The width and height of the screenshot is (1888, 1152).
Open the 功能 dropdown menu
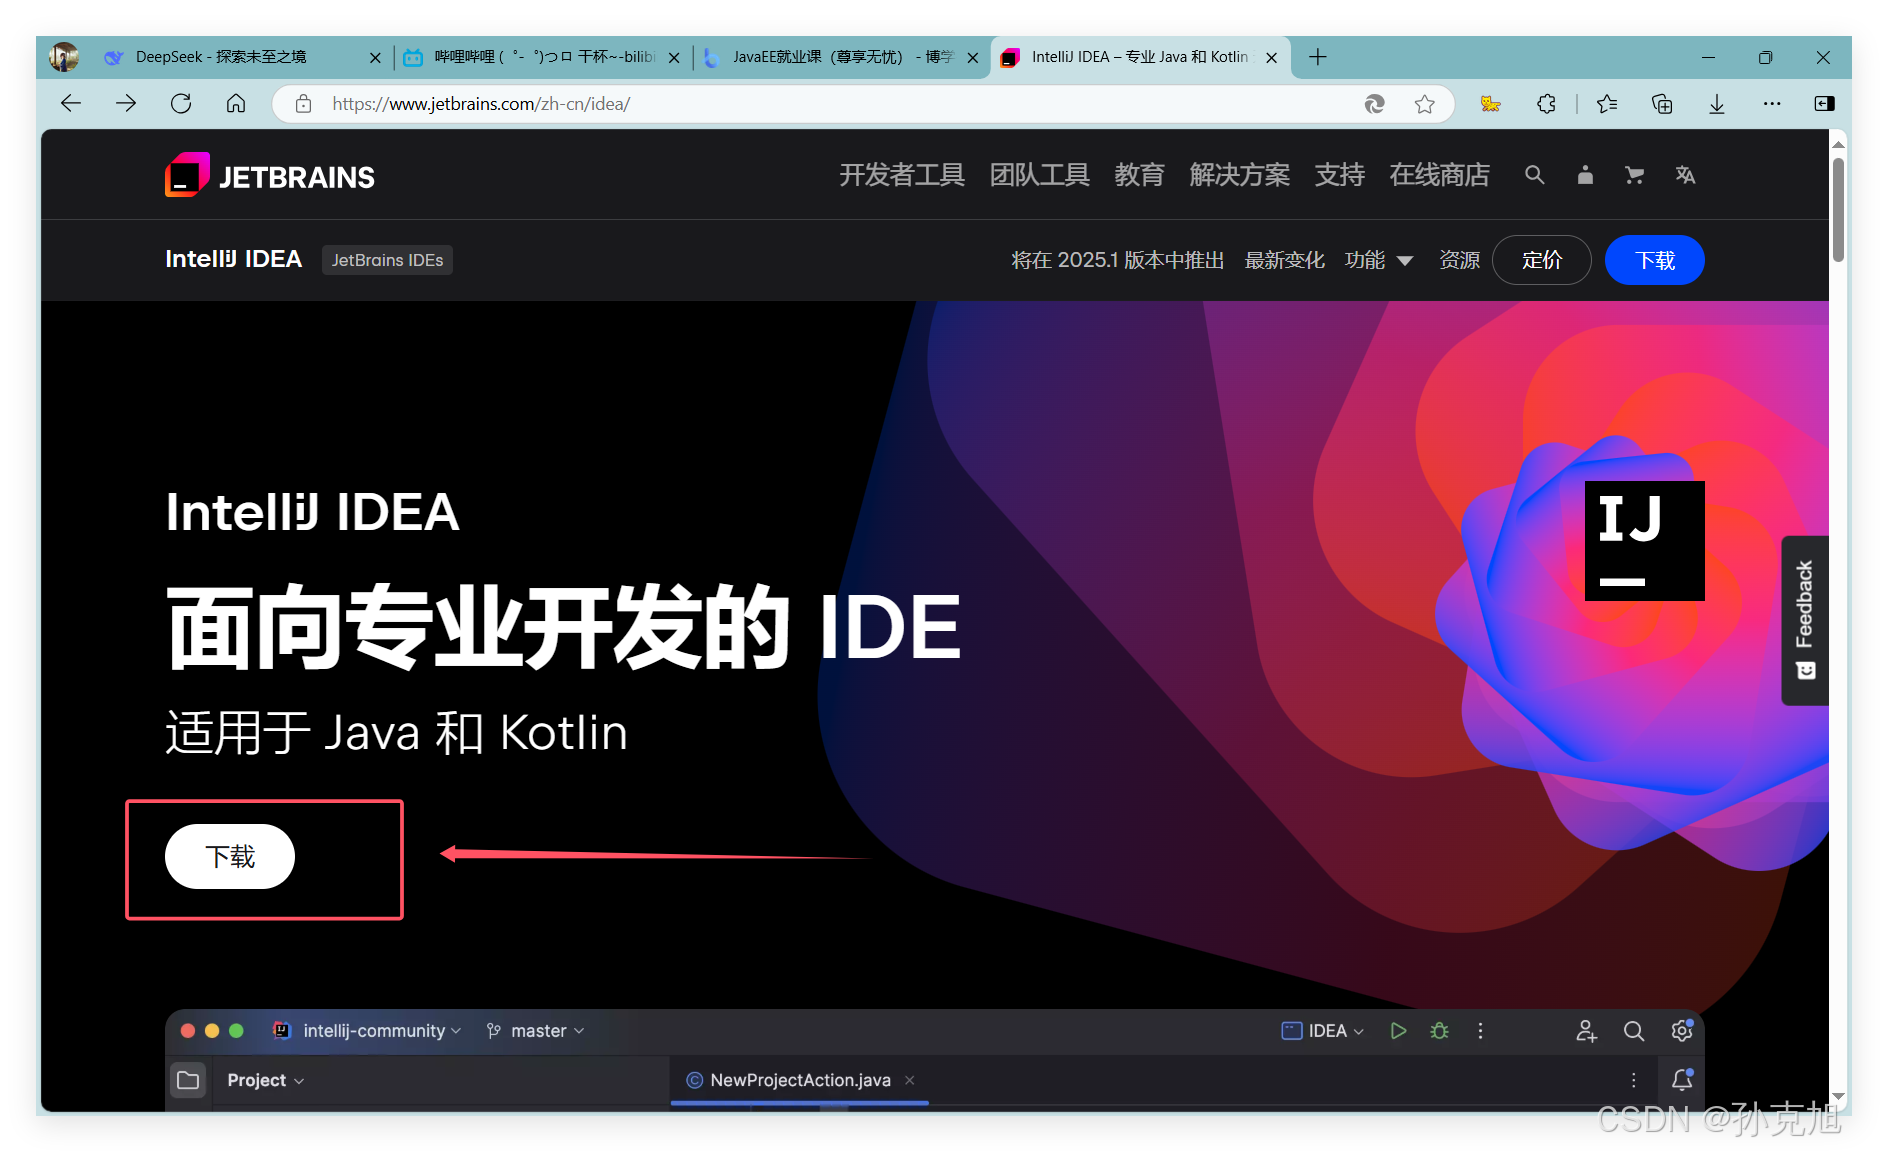click(1378, 260)
